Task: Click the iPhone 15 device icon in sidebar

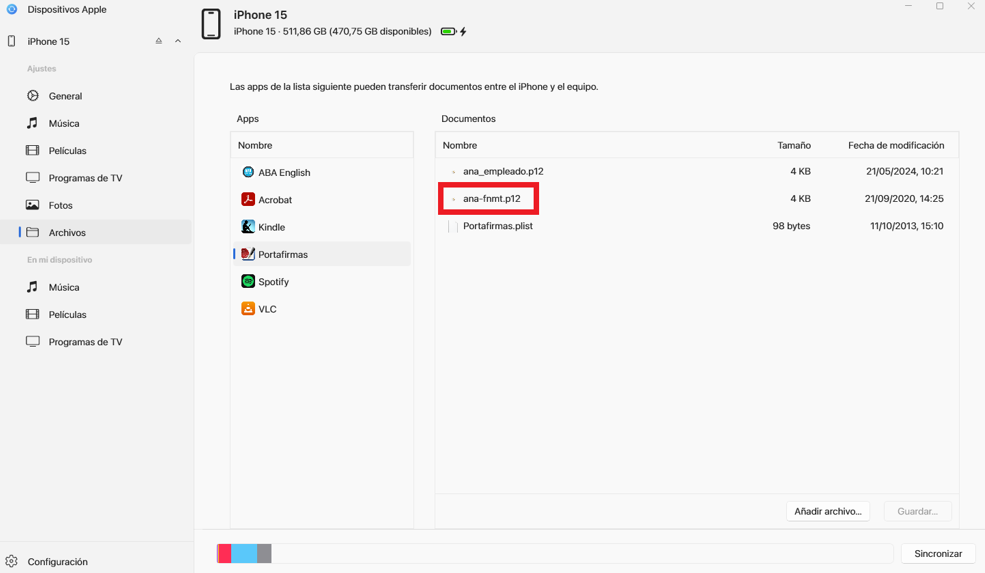Action: (x=11, y=41)
